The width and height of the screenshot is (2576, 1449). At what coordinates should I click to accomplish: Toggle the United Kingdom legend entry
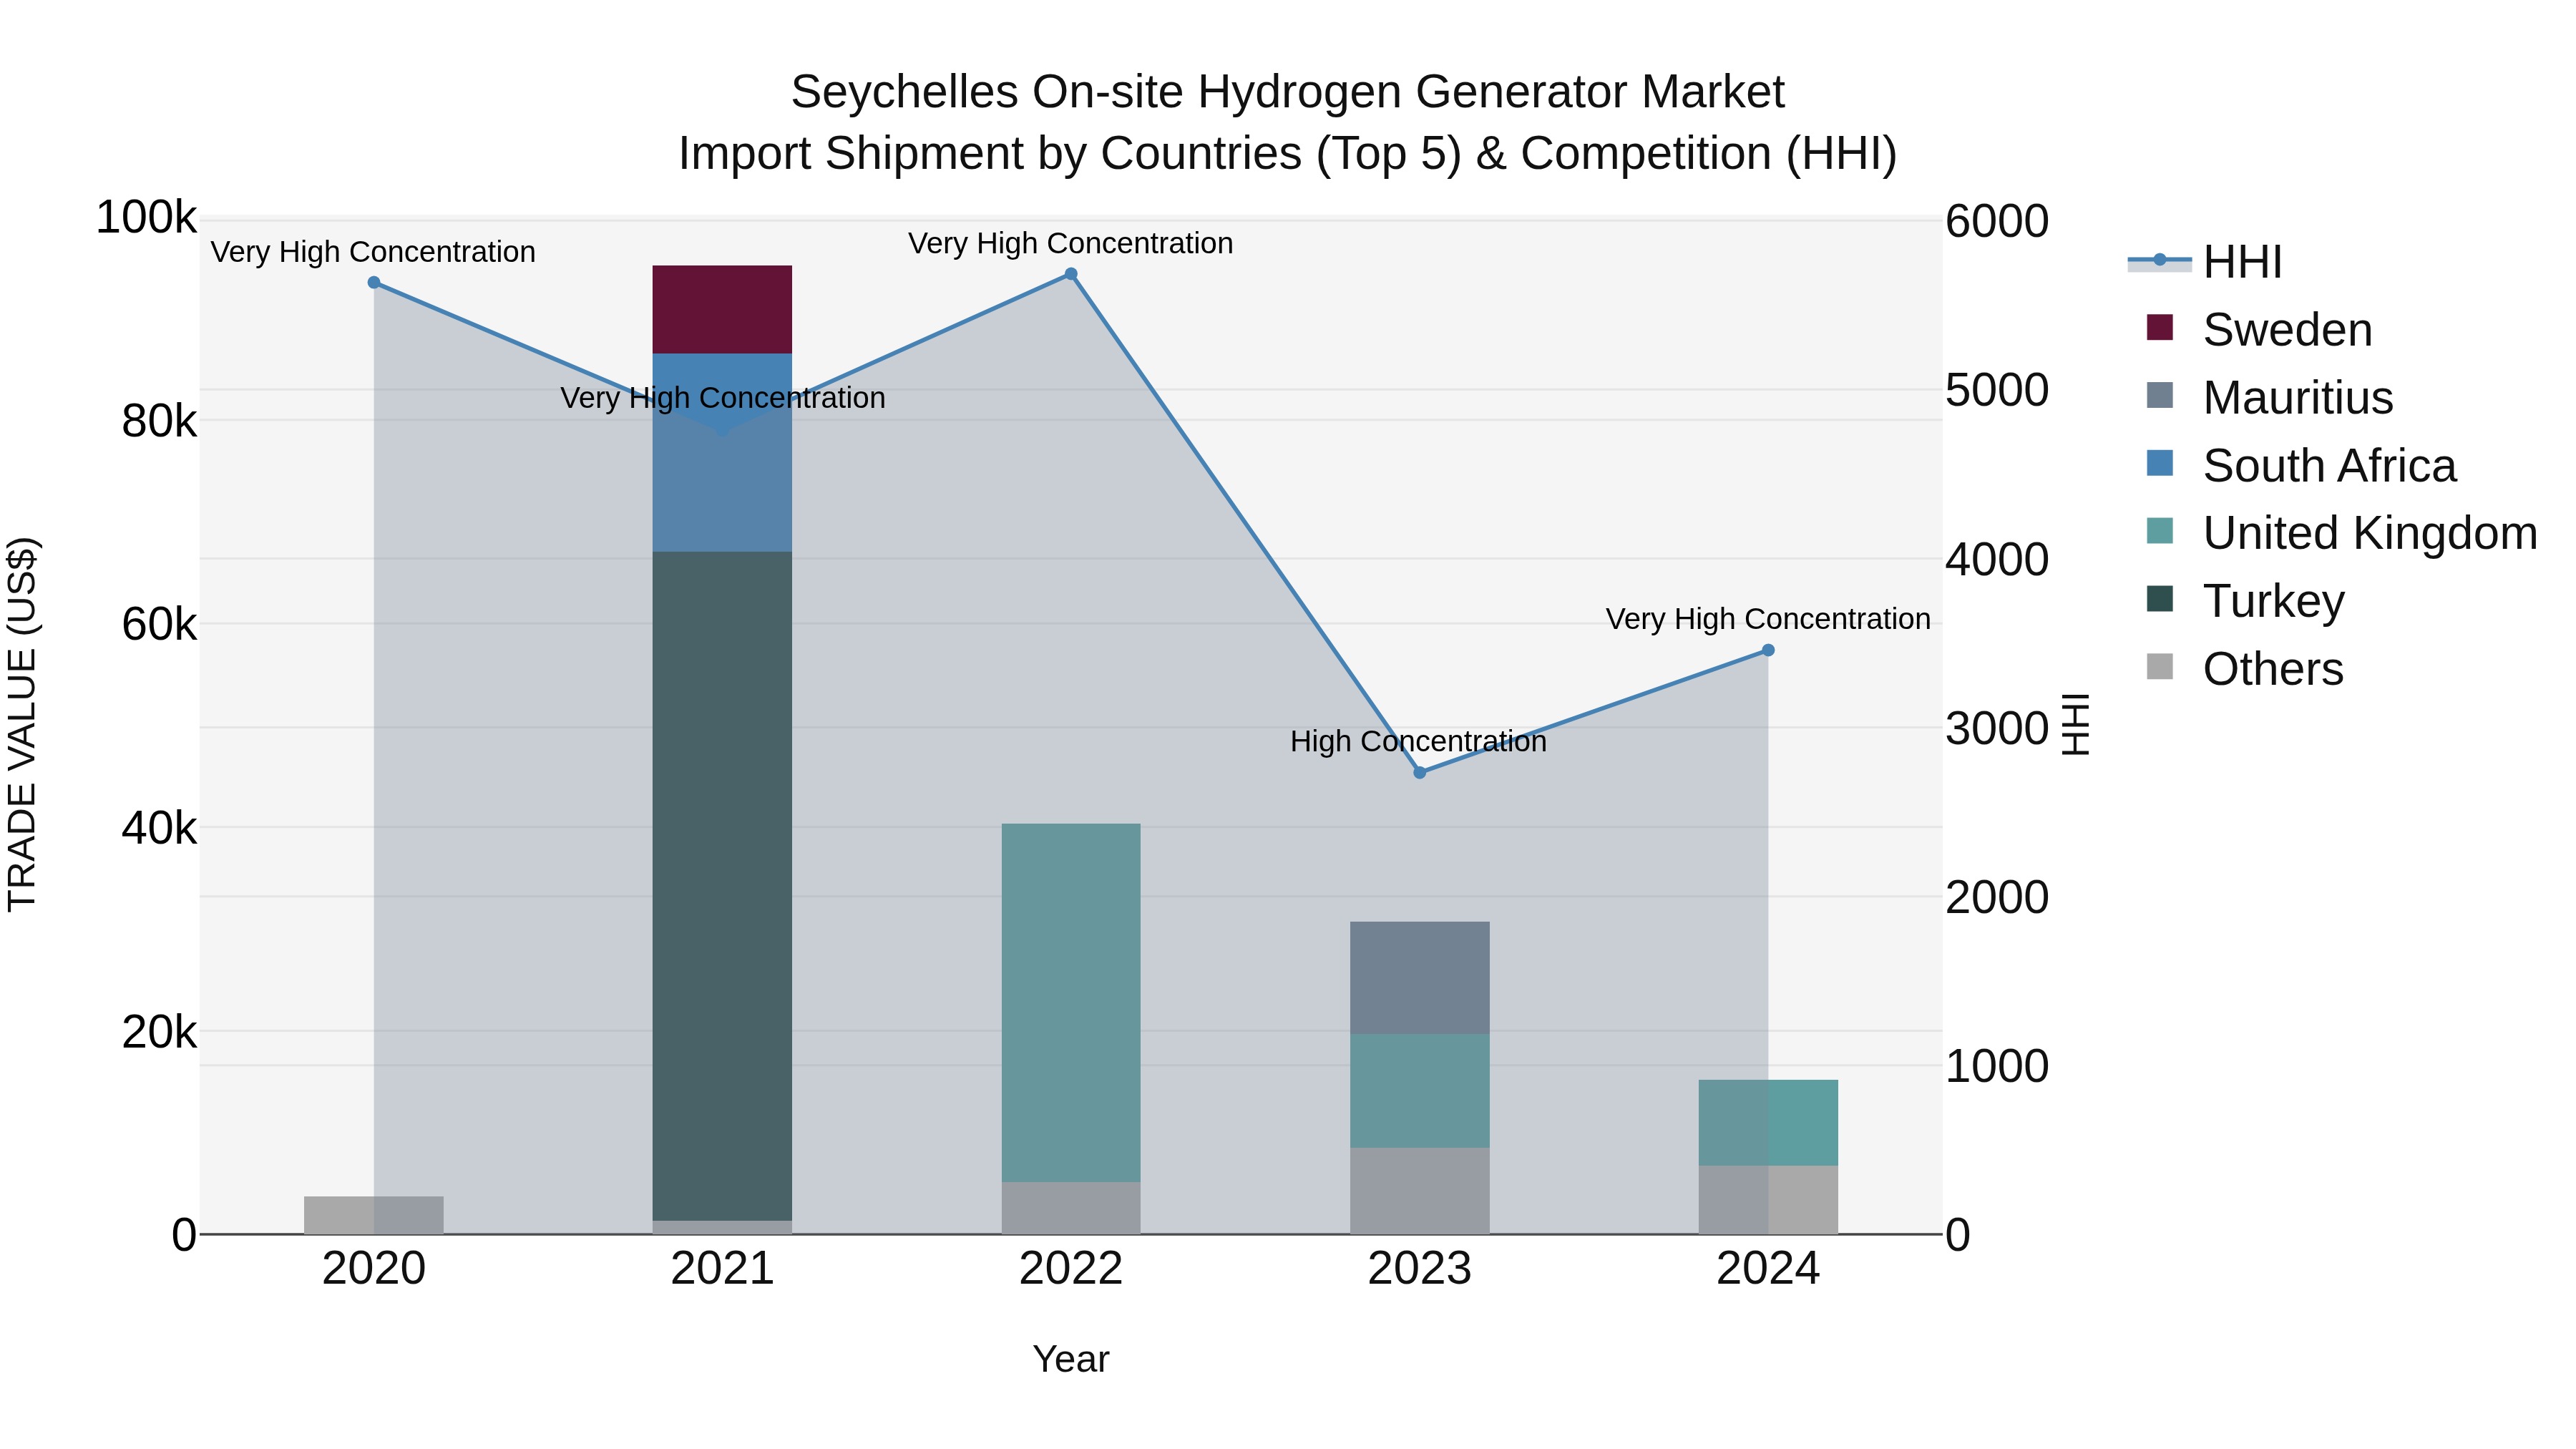(2342, 533)
